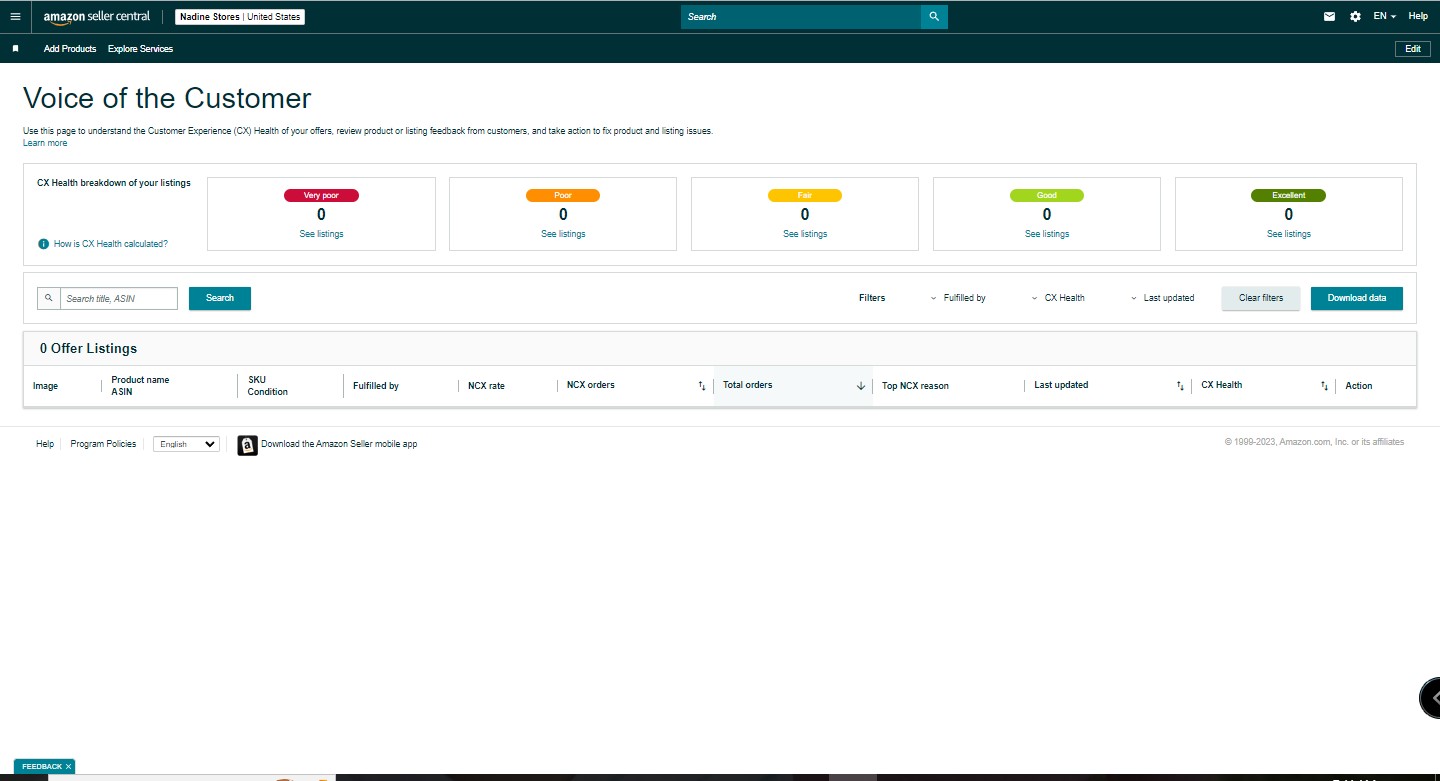
Task: Click the light green Good badge
Action: [x=1047, y=195]
